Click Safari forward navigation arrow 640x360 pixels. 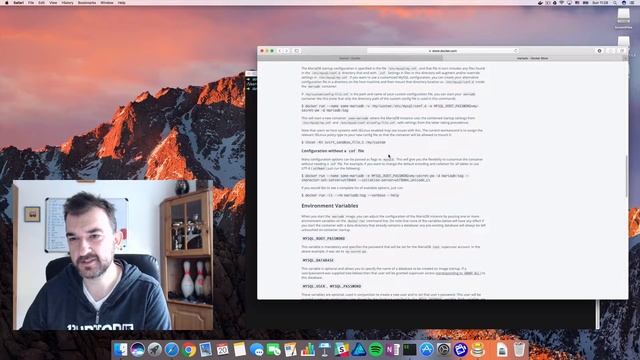coord(287,51)
